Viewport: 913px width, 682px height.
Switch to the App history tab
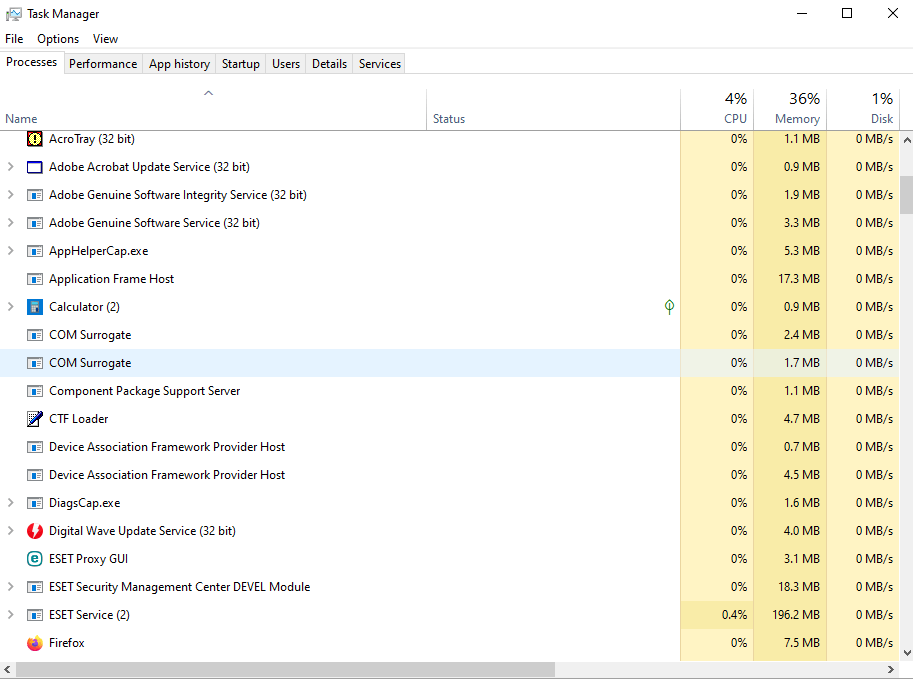[179, 63]
